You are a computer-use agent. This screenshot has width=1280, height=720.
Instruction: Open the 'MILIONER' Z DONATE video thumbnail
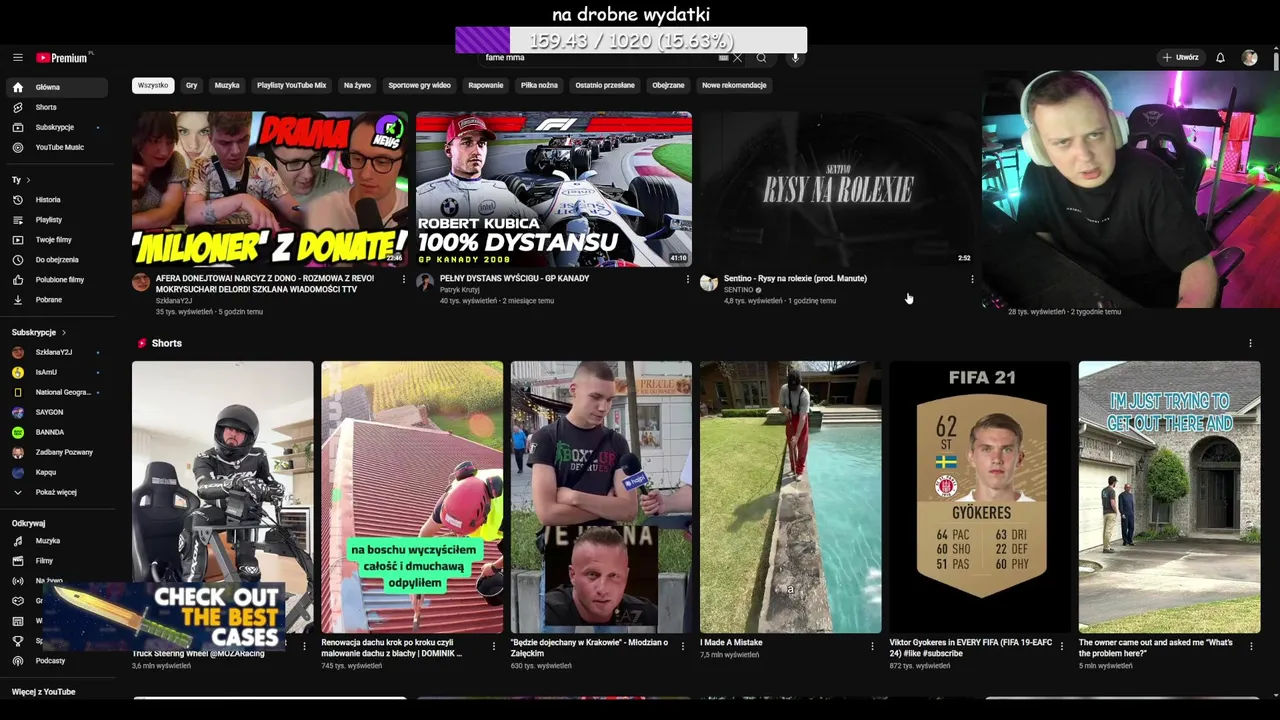pyautogui.click(x=270, y=189)
